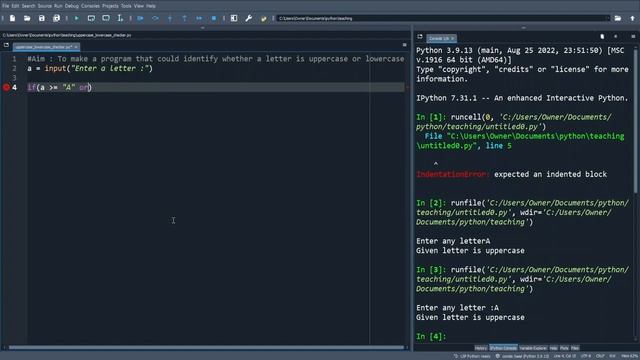
Task: Click the line and column status indicator
Action: [x=565, y=356]
